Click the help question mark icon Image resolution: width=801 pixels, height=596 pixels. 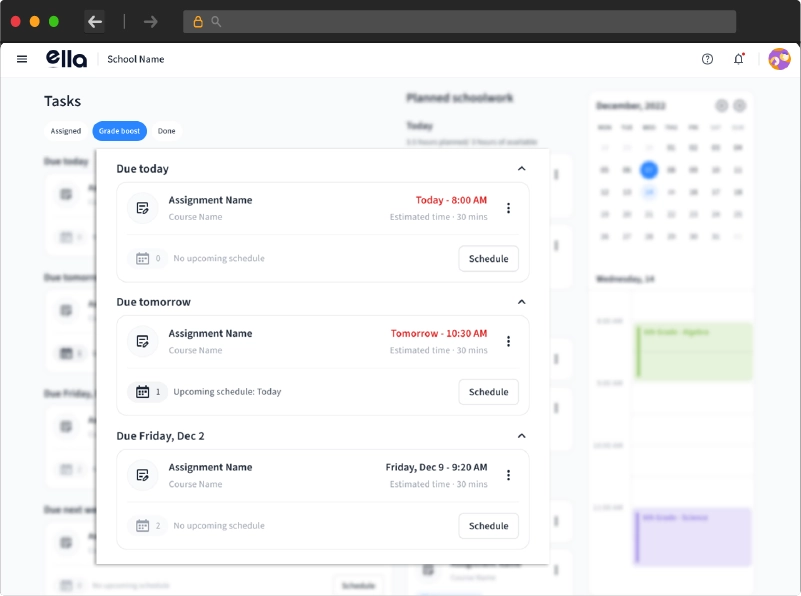707,59
